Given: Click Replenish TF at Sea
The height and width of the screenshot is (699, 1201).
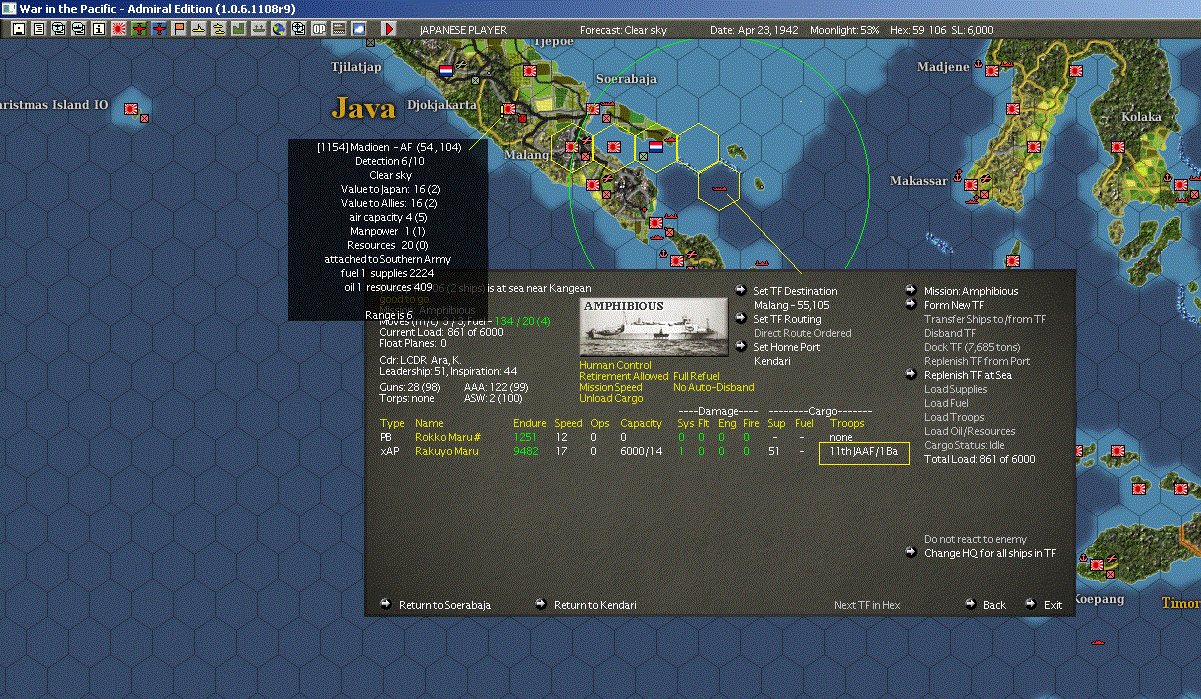Looking at the screenshot, I should click(x=967, y=375).
